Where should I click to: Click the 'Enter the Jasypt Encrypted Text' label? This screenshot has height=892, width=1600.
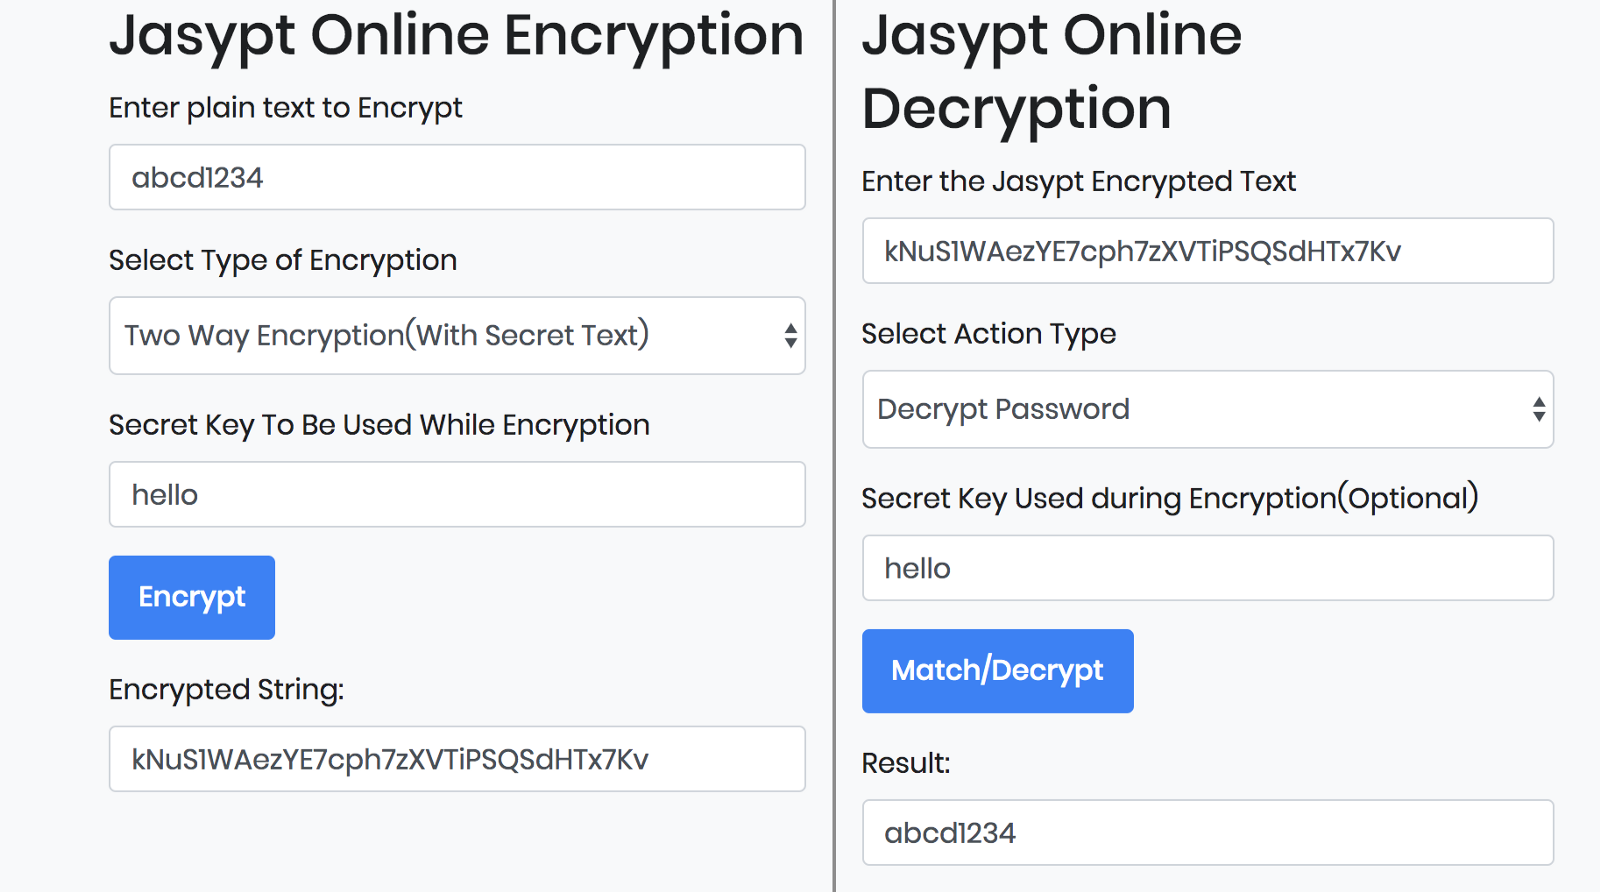coord(1078,182)
